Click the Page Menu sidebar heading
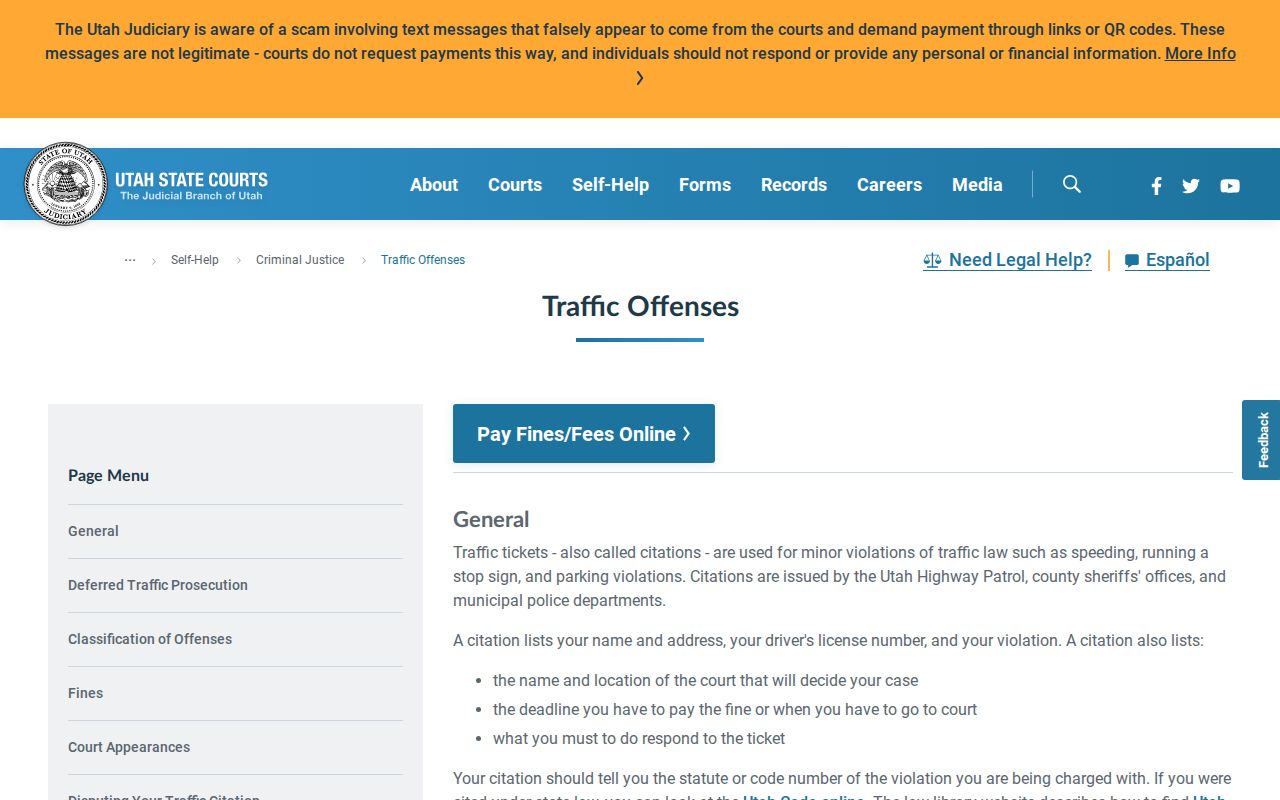 [x=108, y=476]
